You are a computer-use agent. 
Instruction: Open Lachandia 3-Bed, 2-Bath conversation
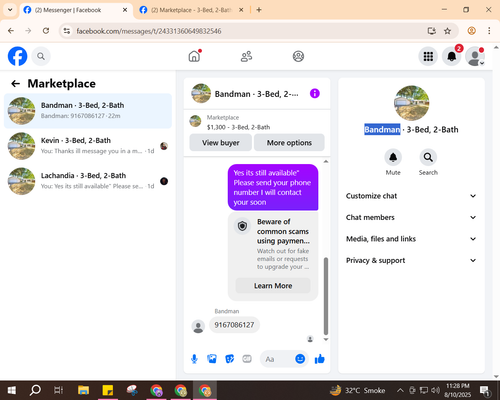(x=88, y=181)
